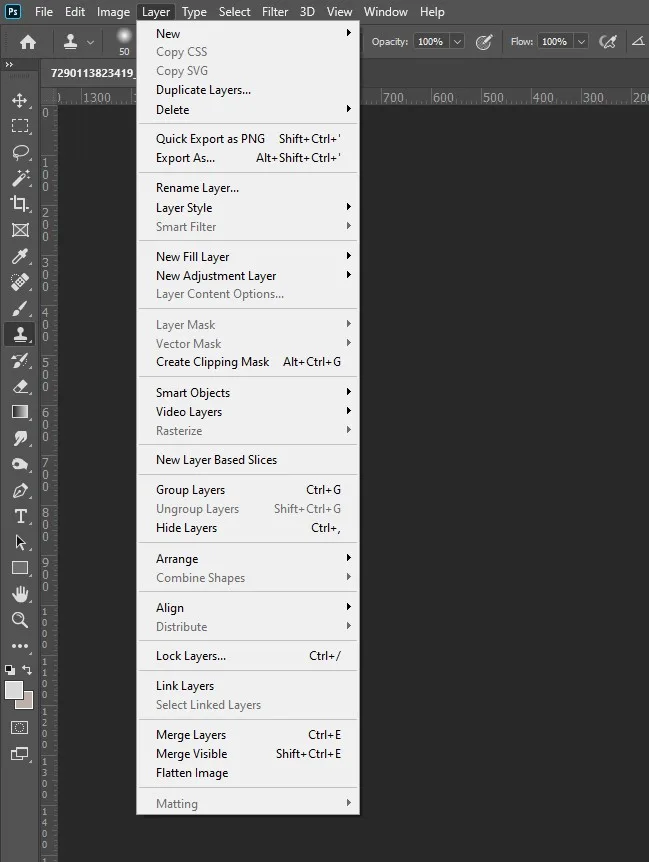Expand the toolbox double-arrow
Viewport: 649px width, 862px height.
coord(9,65)
